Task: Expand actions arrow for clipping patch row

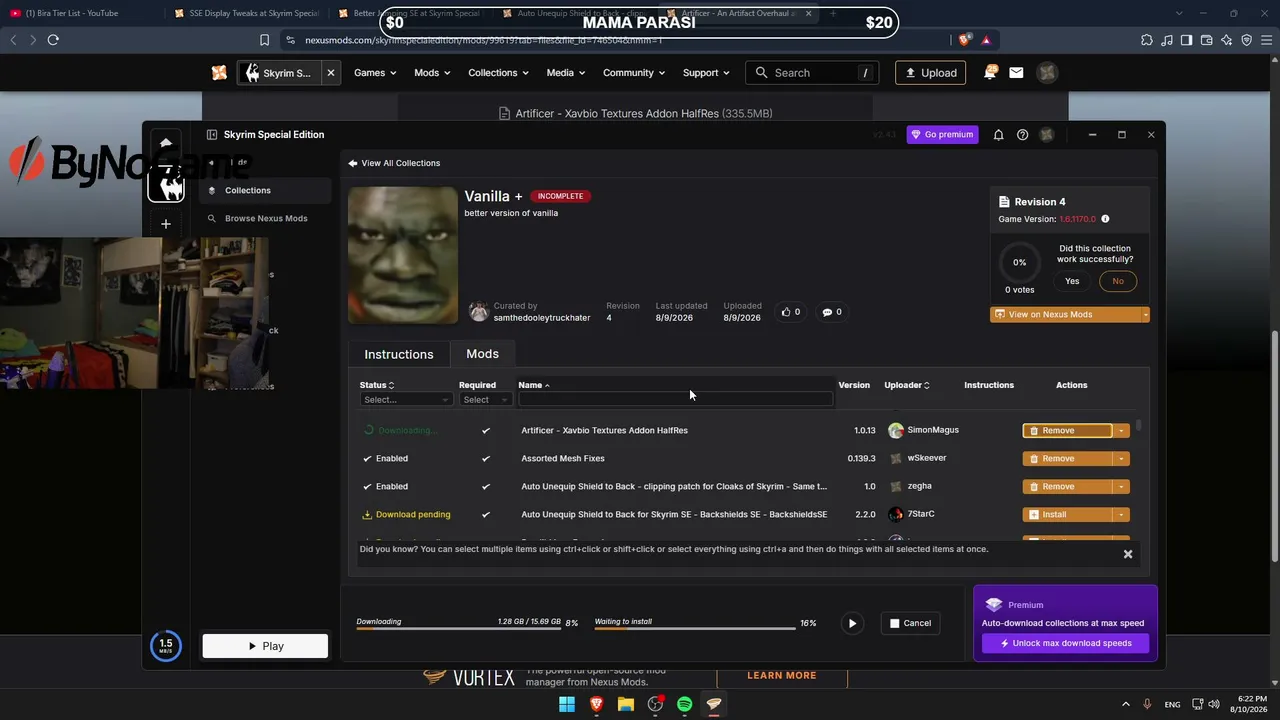Action: 1122,487
